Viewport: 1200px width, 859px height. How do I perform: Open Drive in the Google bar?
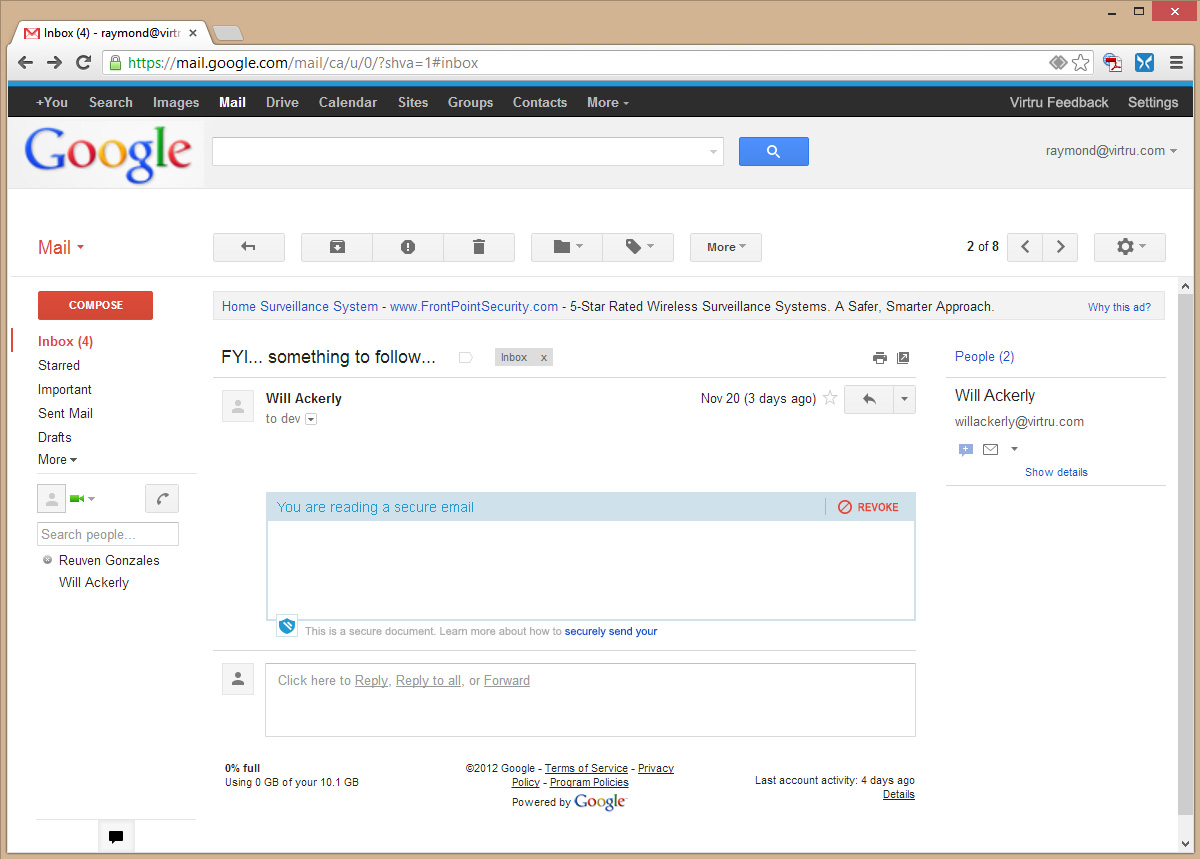pyautogui.click(x=282, y=102)
